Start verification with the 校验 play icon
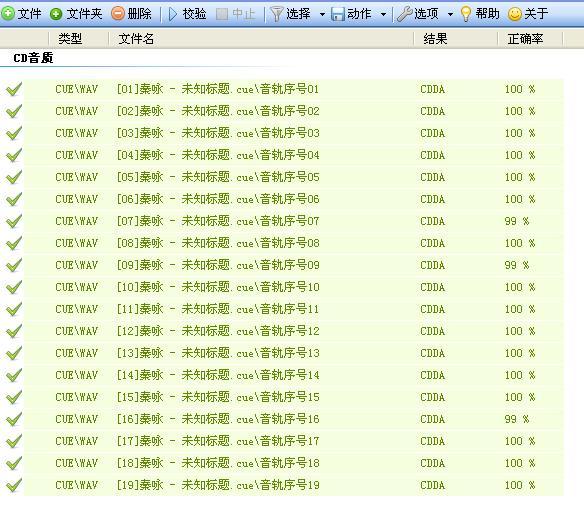The image size is (584, 522). (x=172, y=14)
